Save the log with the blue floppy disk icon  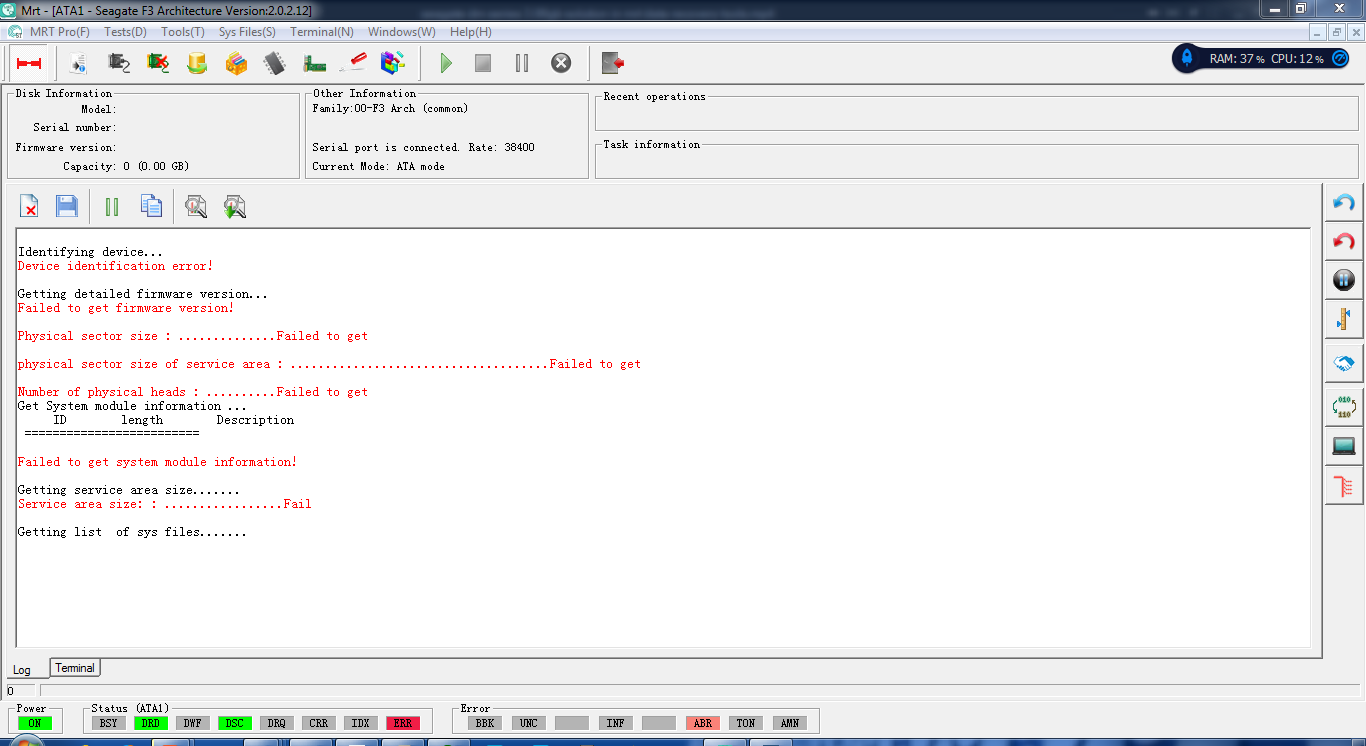67,207
